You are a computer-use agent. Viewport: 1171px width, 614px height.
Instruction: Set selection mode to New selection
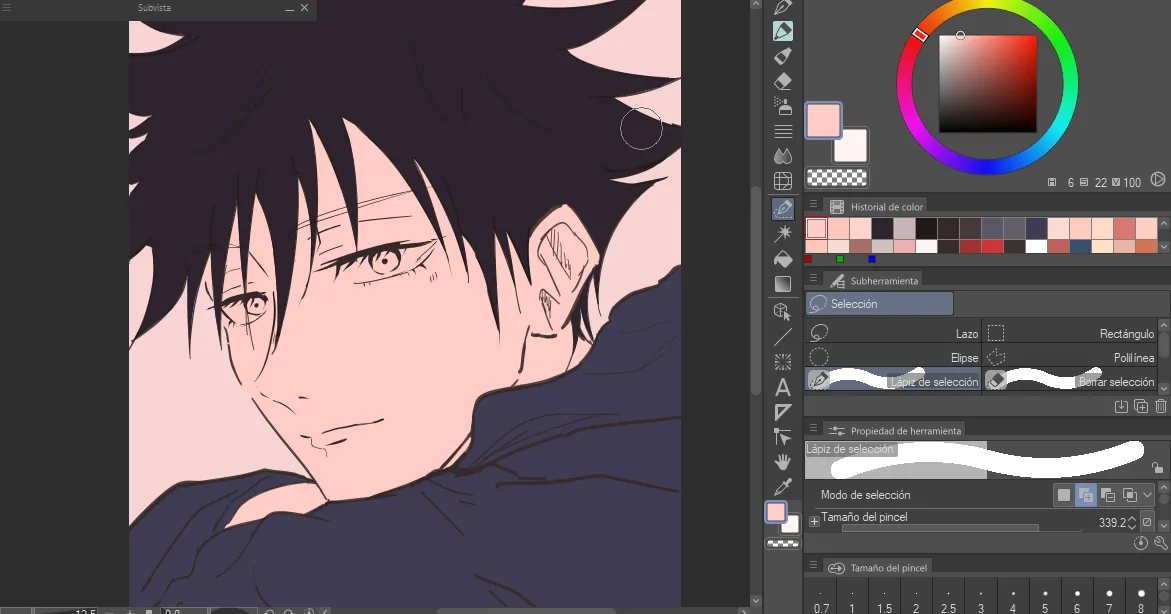pyautogui.click(x=1063, y=494)
